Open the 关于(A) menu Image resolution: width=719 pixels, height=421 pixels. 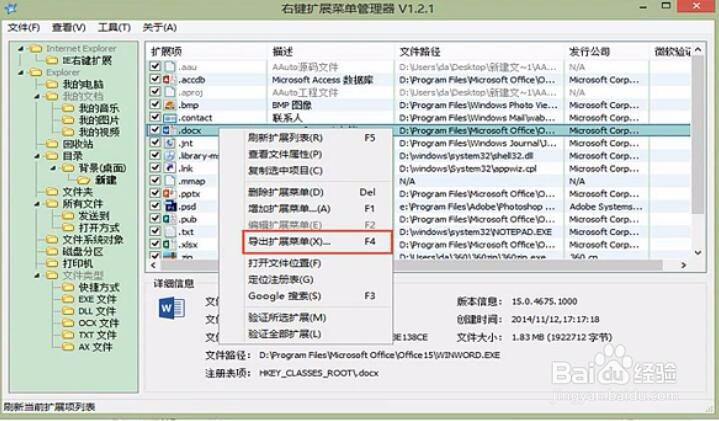coord(159,28)
